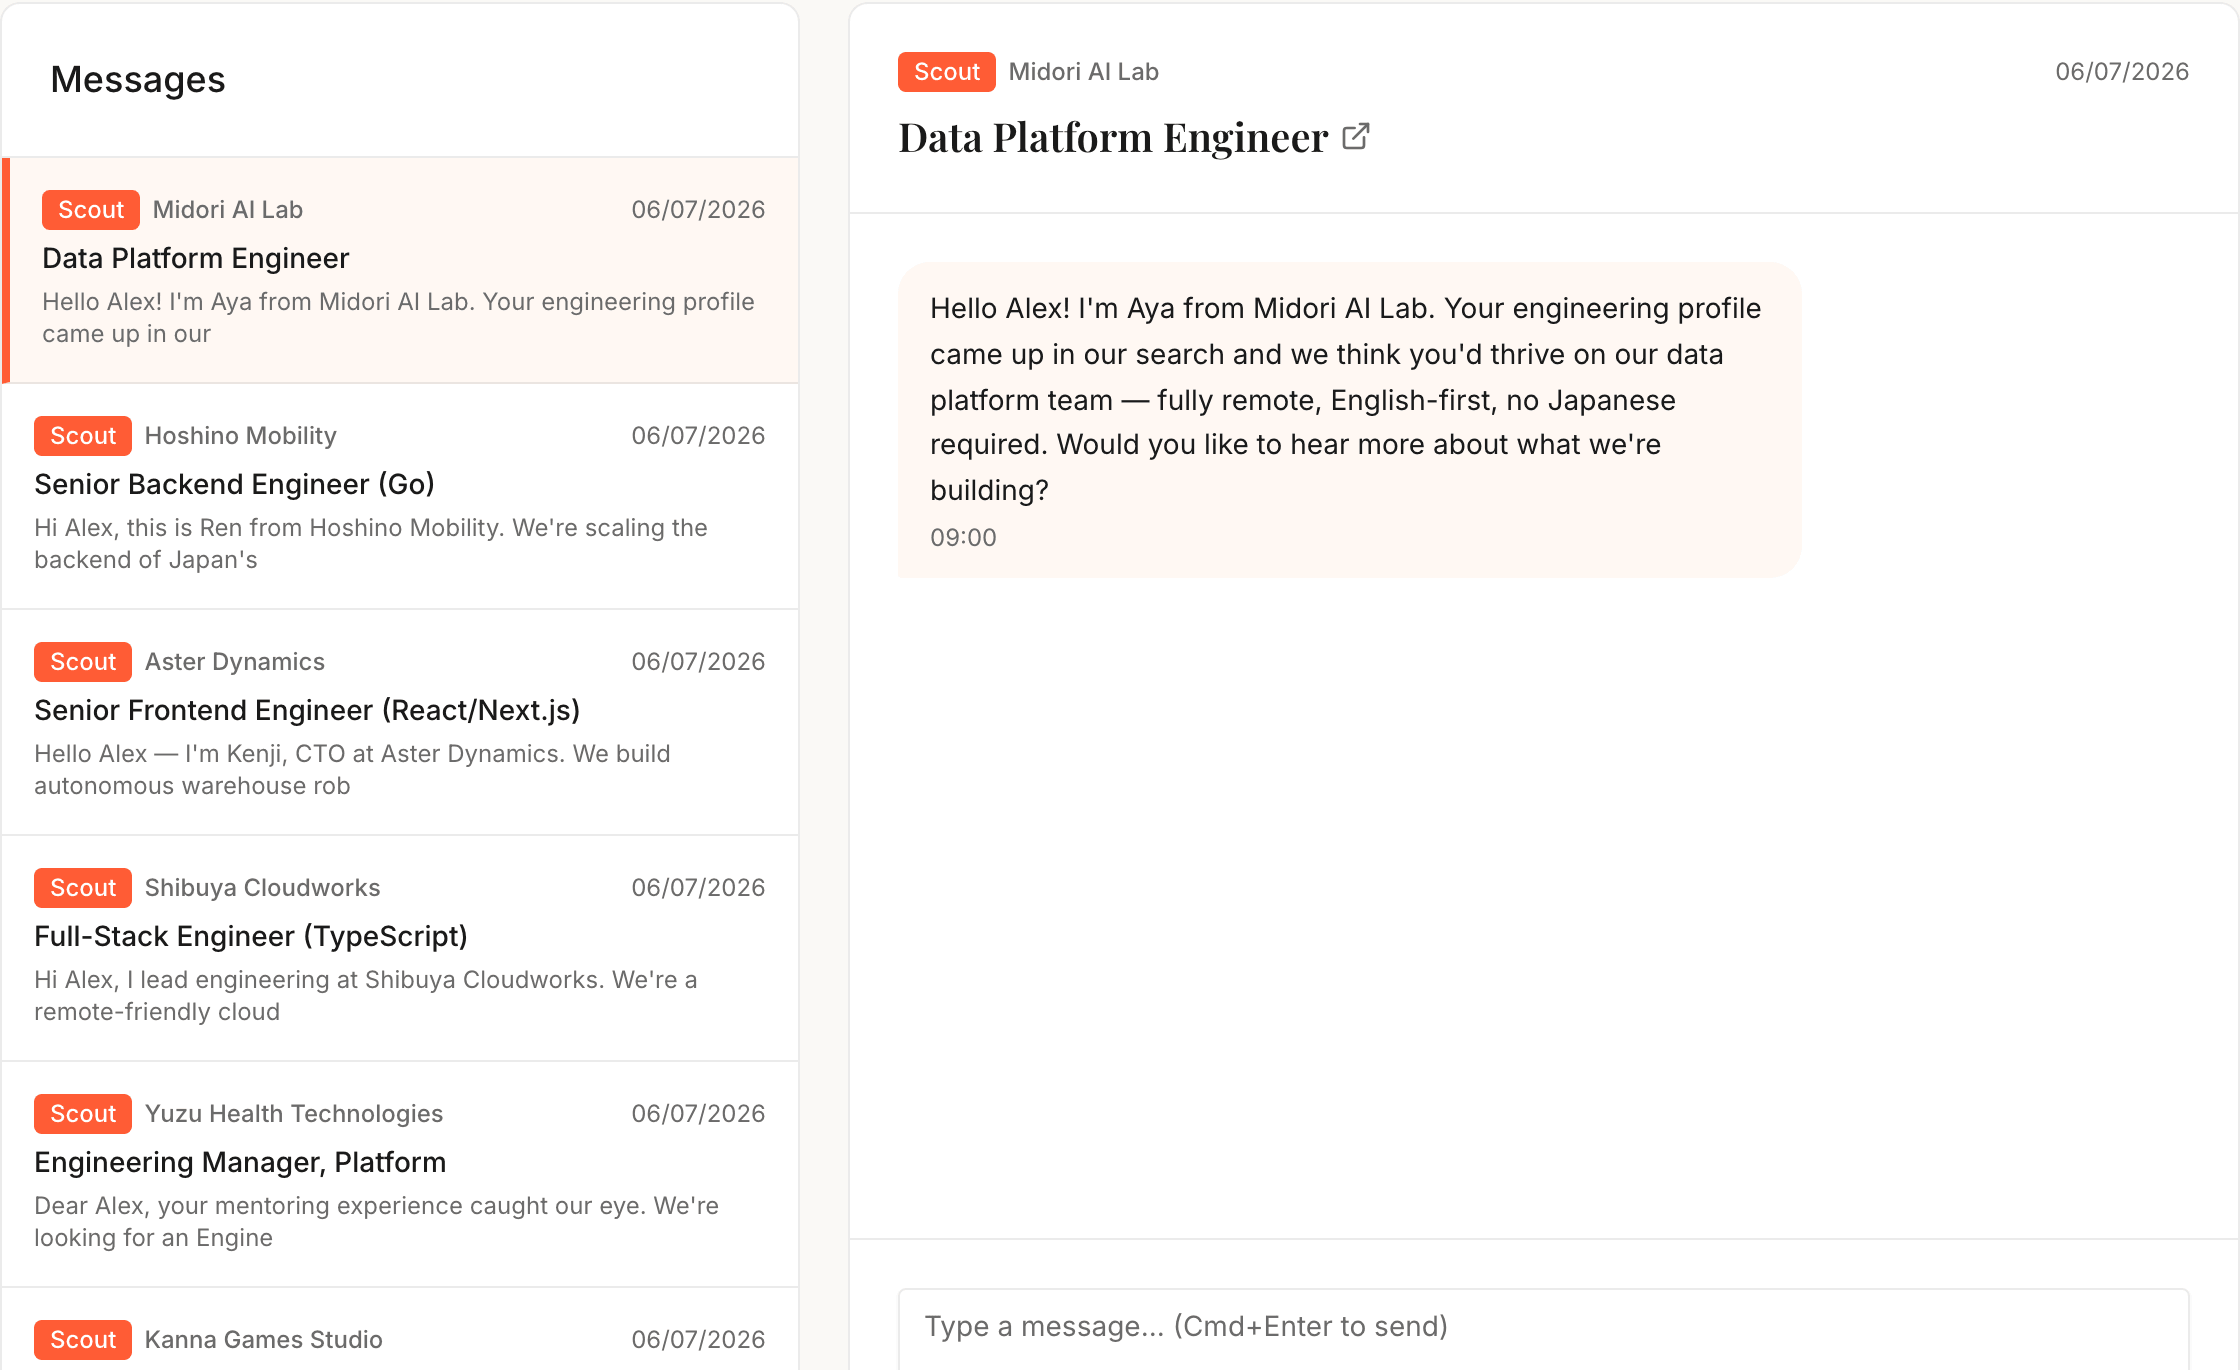The image size is (2240, 1370).
Task: Click the Senior Backend Engineer (Go) title
Action: tap(234, 484)
